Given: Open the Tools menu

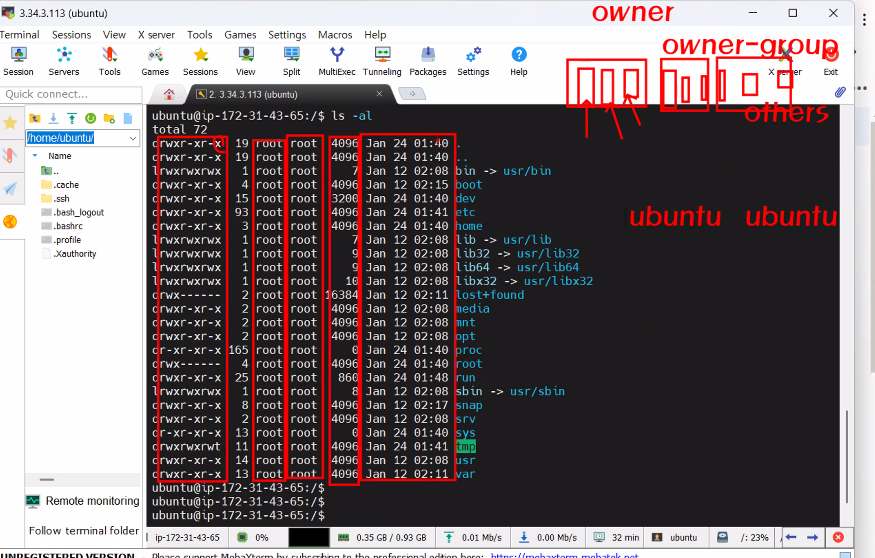Looking at the screenshot, I should point(200,35).
